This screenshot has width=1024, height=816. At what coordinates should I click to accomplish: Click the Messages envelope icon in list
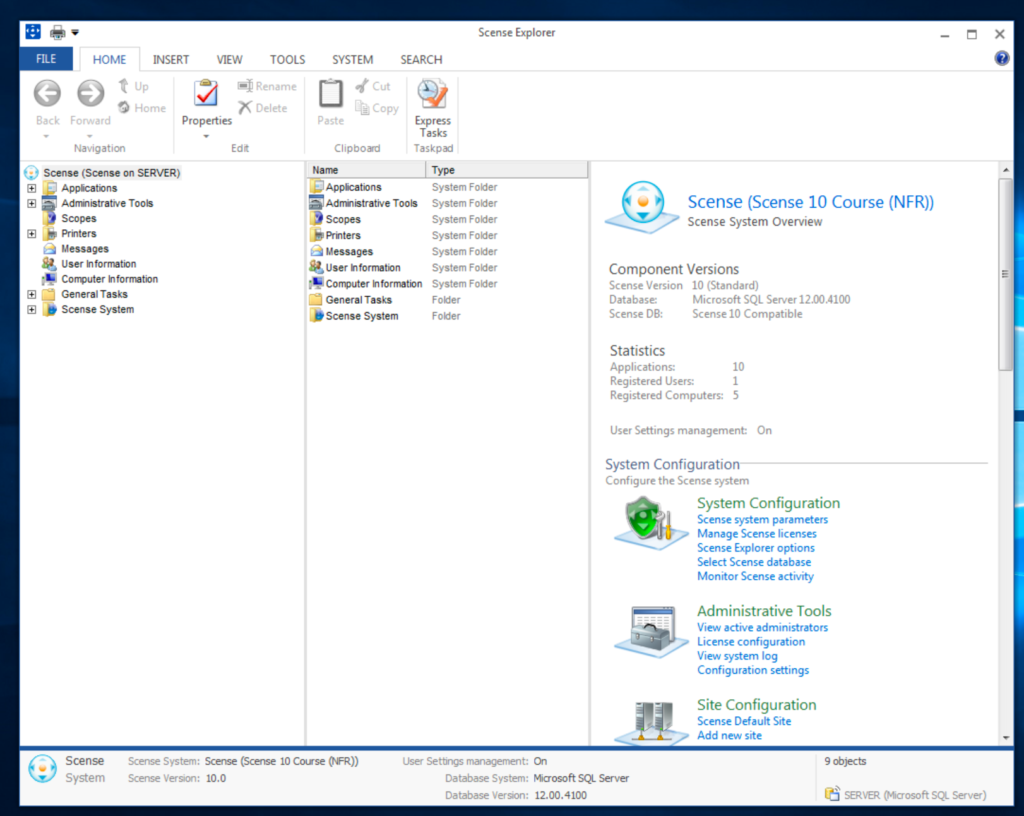pyautogui.click(x=317, y=251)
